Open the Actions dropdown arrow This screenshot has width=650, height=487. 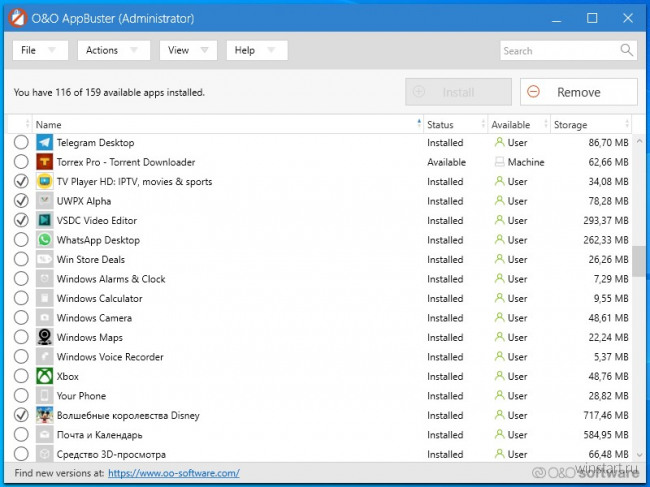coord(133,50)
